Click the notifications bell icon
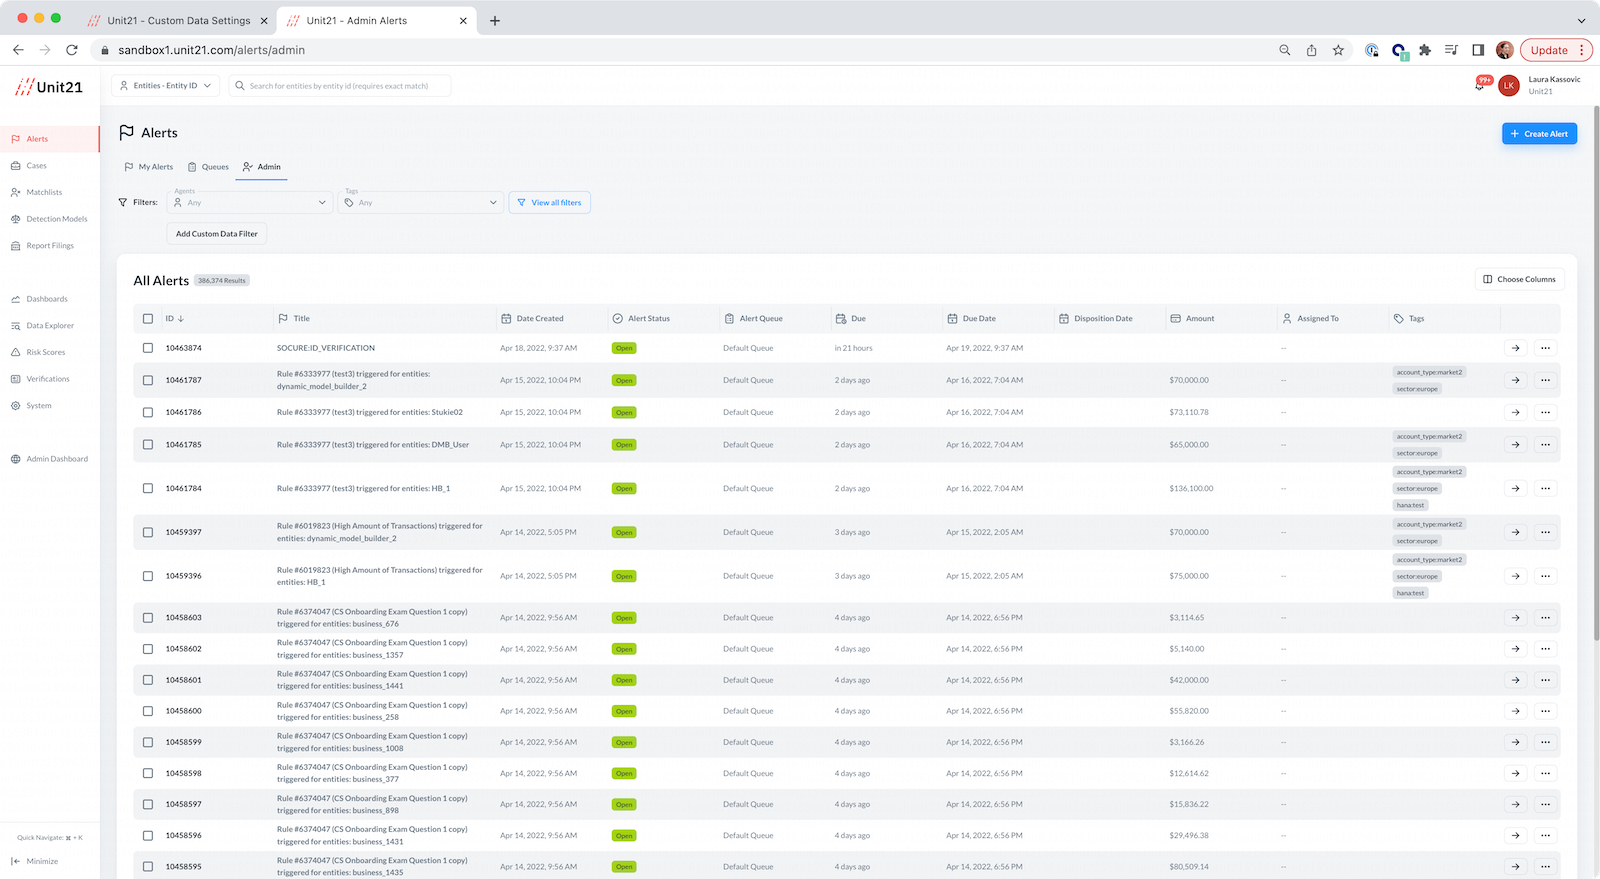The width and height of the screenshot is (1600, 879). click(1481, 85)
